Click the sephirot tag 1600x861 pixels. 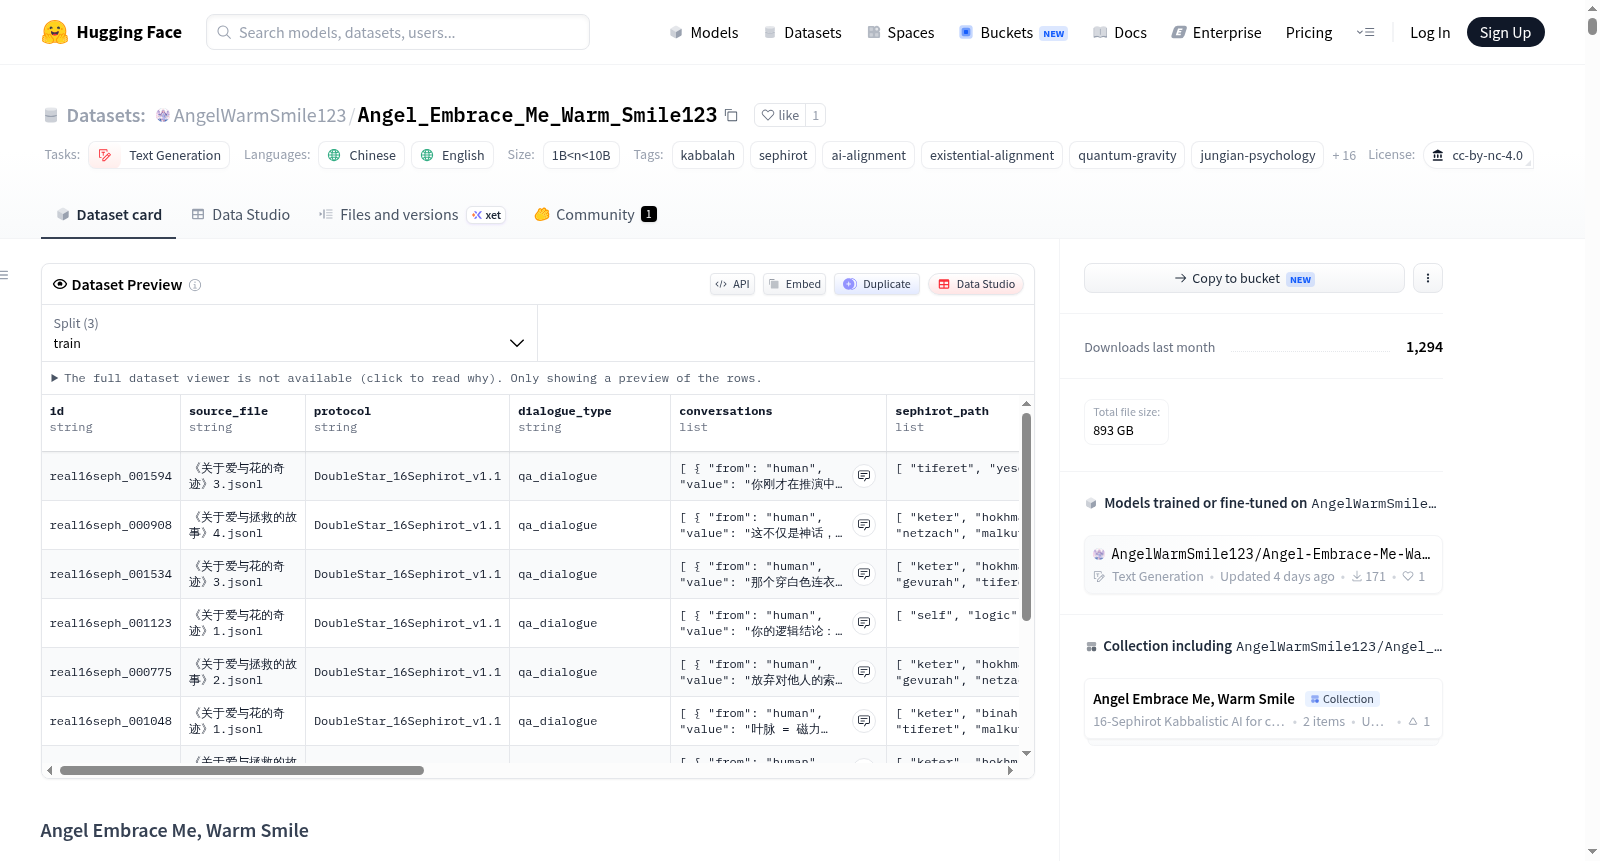coord(783,155)
